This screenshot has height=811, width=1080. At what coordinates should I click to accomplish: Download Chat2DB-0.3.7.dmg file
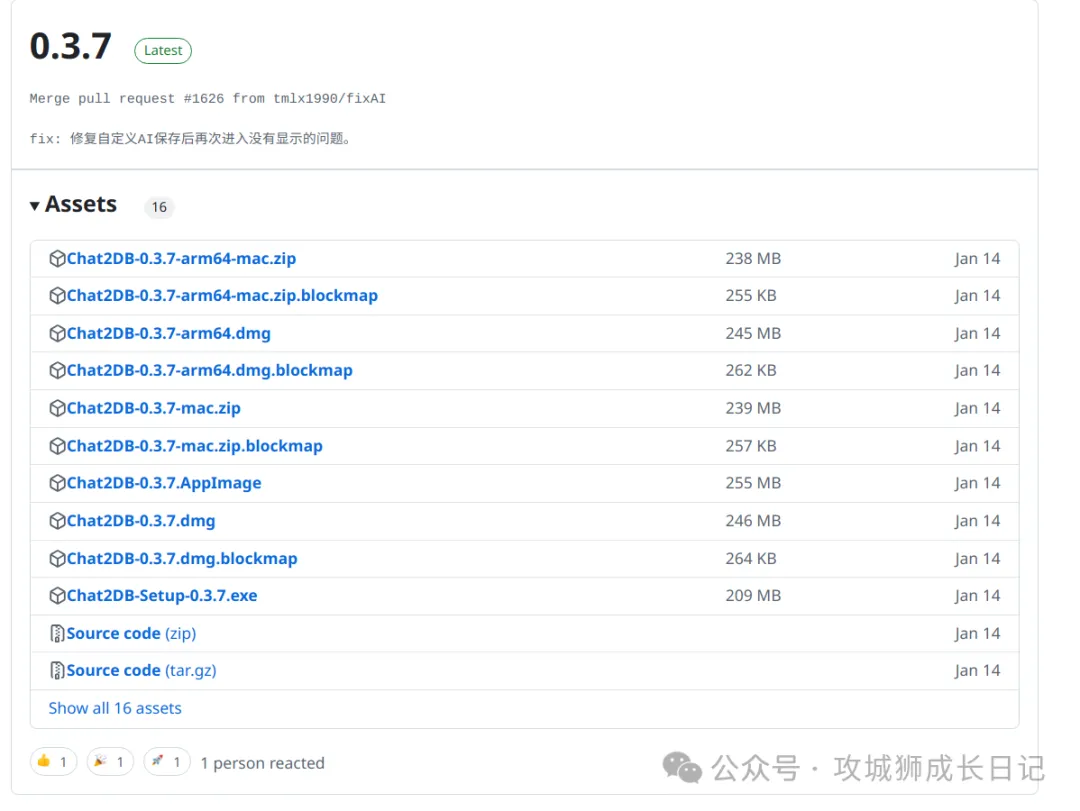pyautogui.click(x=141, y=521)
